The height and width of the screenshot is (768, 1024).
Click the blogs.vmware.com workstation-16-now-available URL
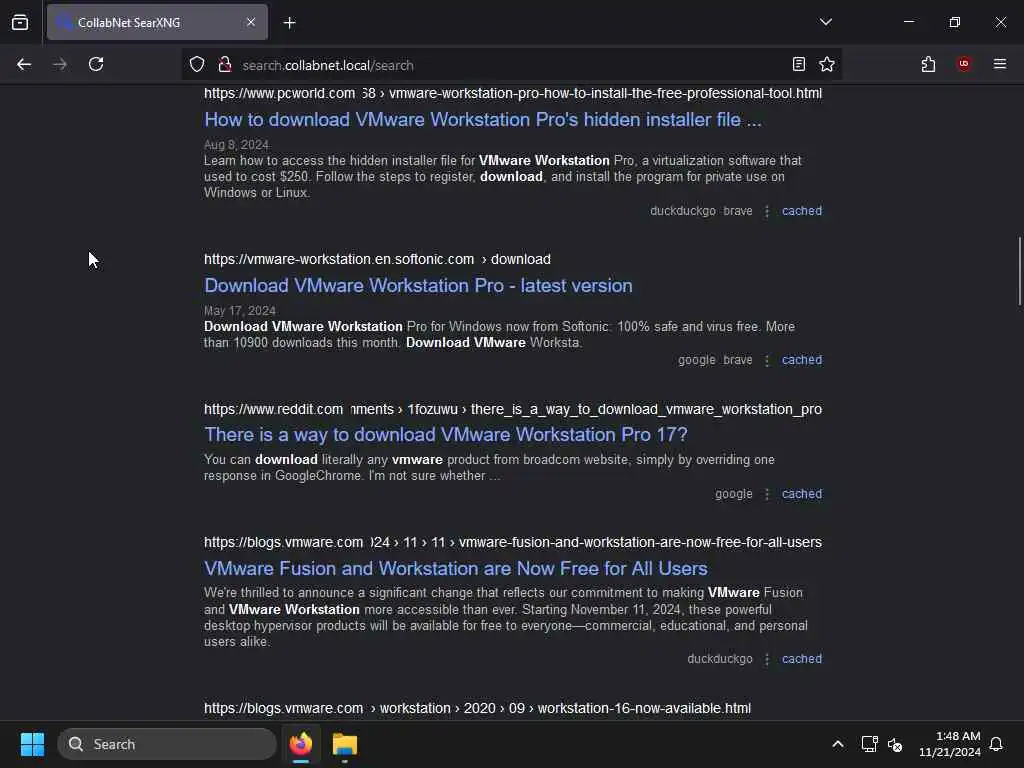[477, 709]
